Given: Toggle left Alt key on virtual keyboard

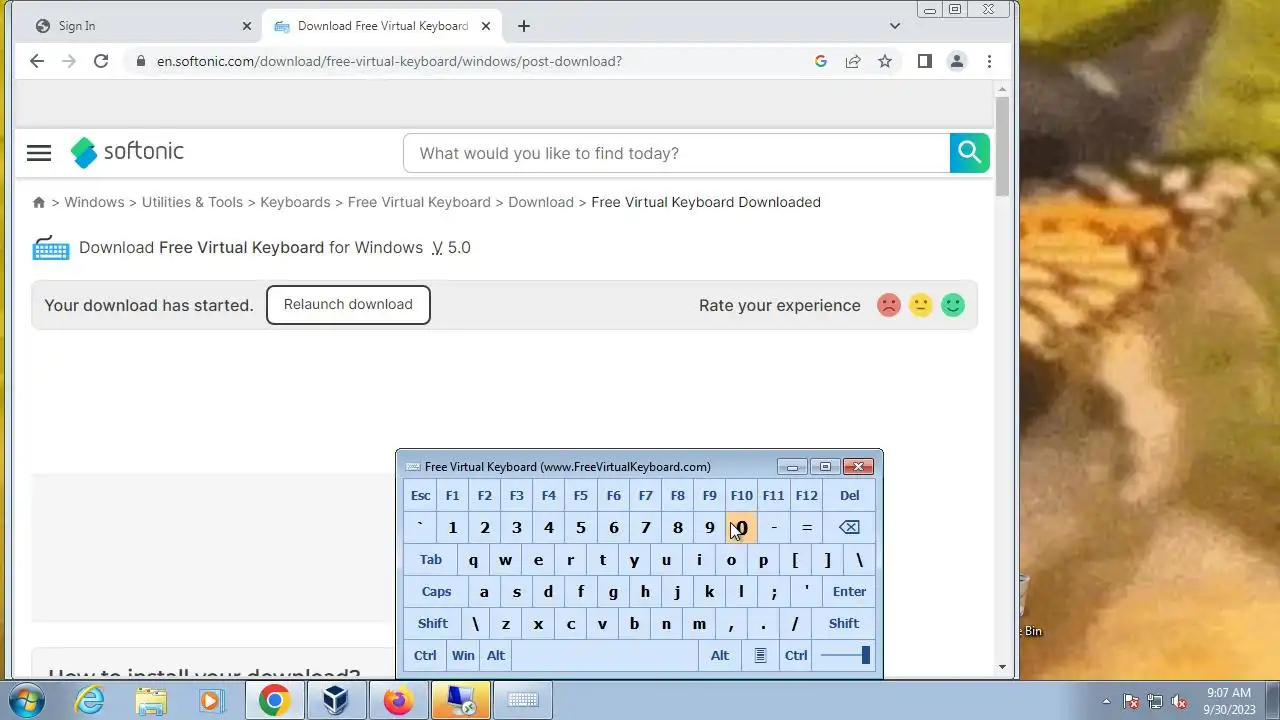Looking at the screenshot, I should 496,656.
